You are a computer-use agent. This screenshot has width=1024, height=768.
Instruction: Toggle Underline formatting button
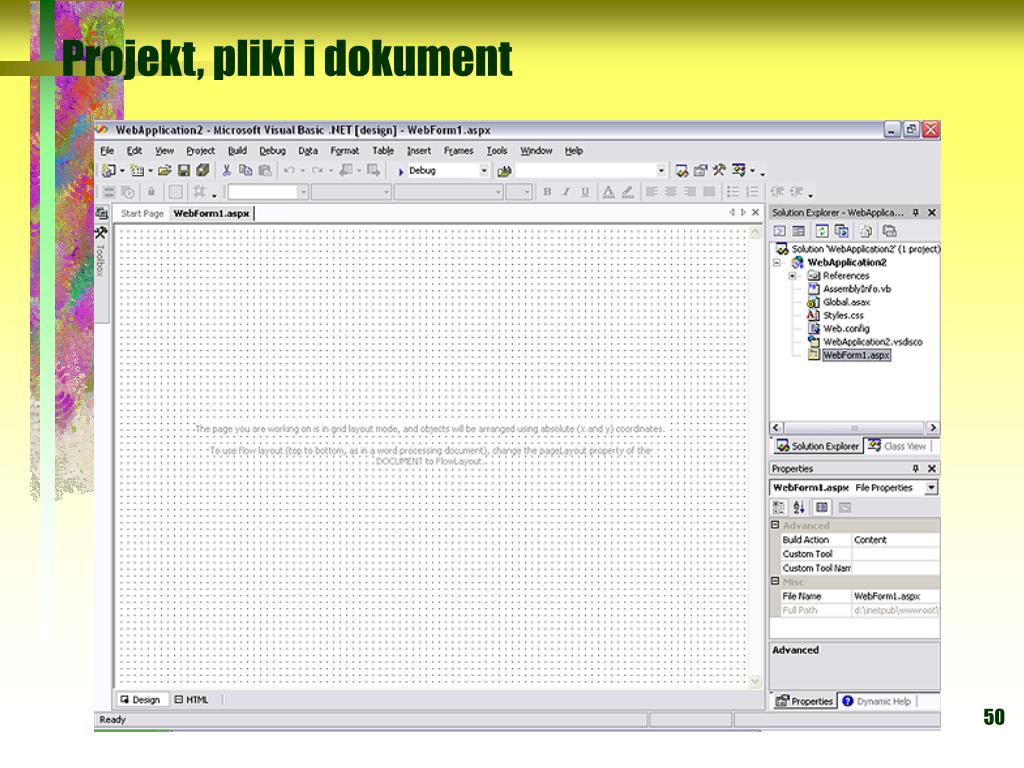tap(584, 192)
